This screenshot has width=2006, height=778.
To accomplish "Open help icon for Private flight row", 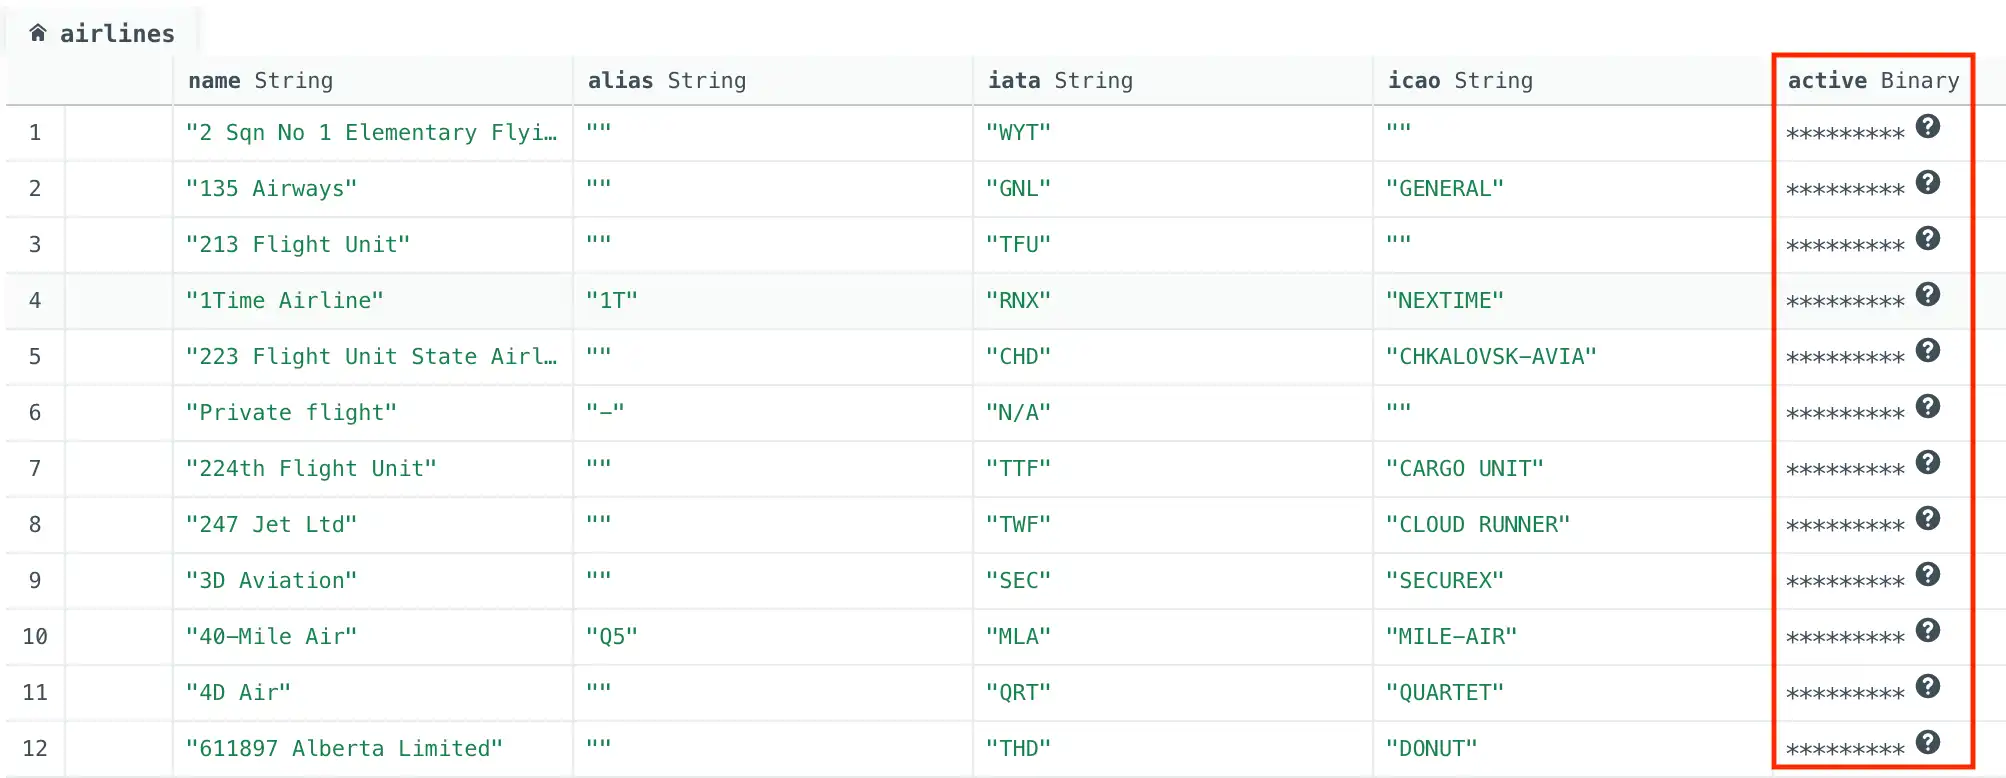I will [x=1927, y=407].
